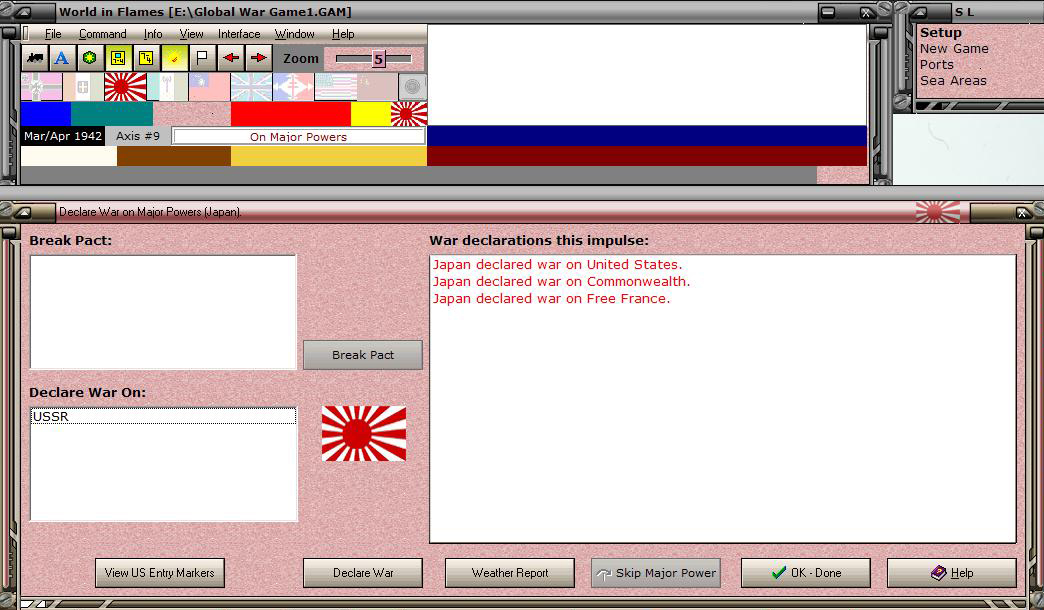Click the On Major Powers phase field
Image resolution: width=1044 pixels, height=610 pixels.
coord(298,137)
